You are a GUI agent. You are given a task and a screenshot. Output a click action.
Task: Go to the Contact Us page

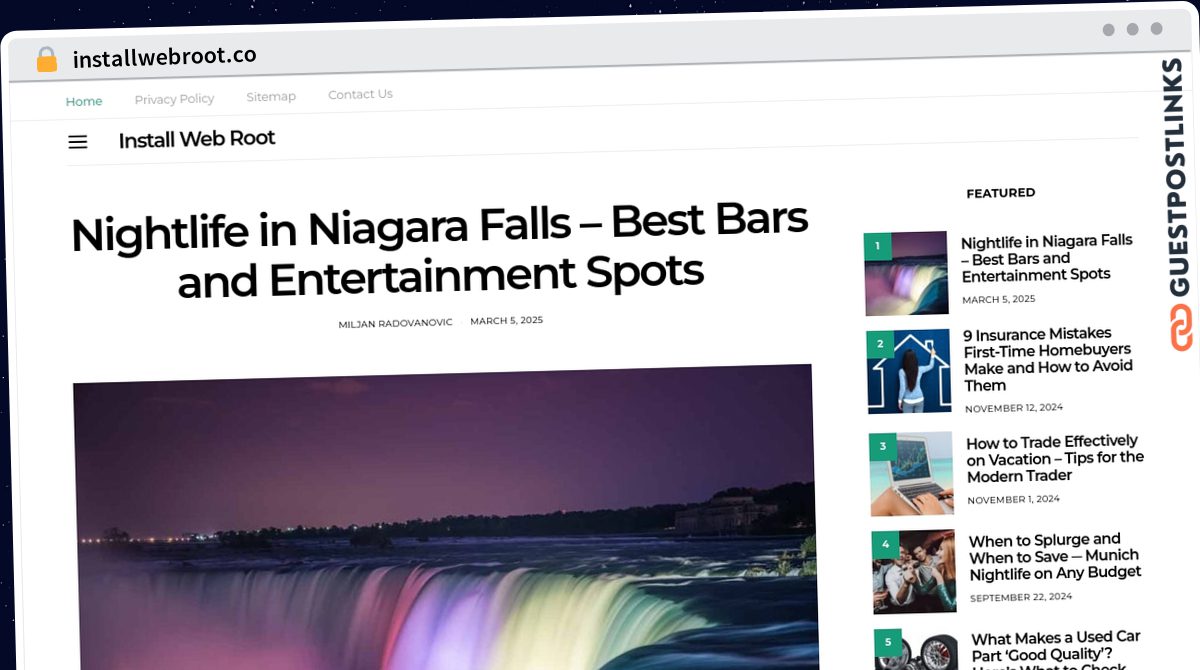(360, 94)
